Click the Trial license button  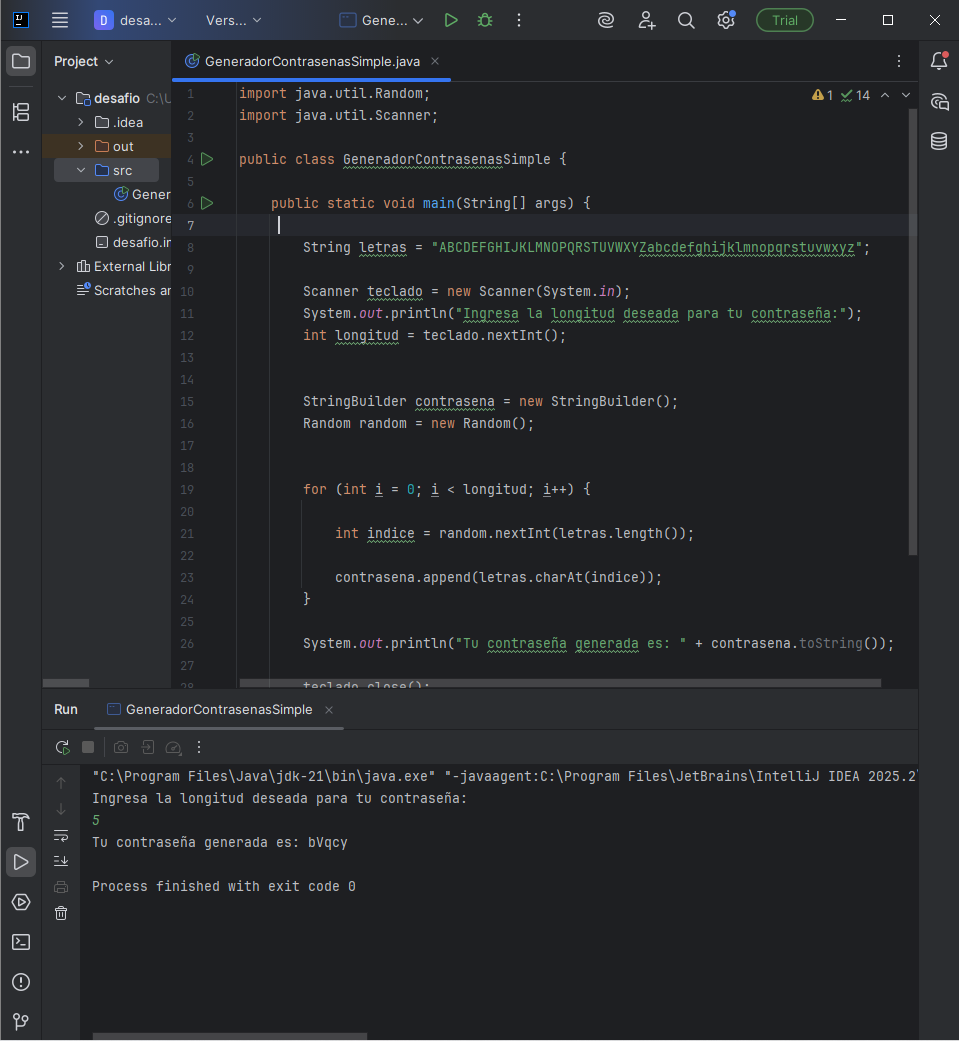click(784, 21)
